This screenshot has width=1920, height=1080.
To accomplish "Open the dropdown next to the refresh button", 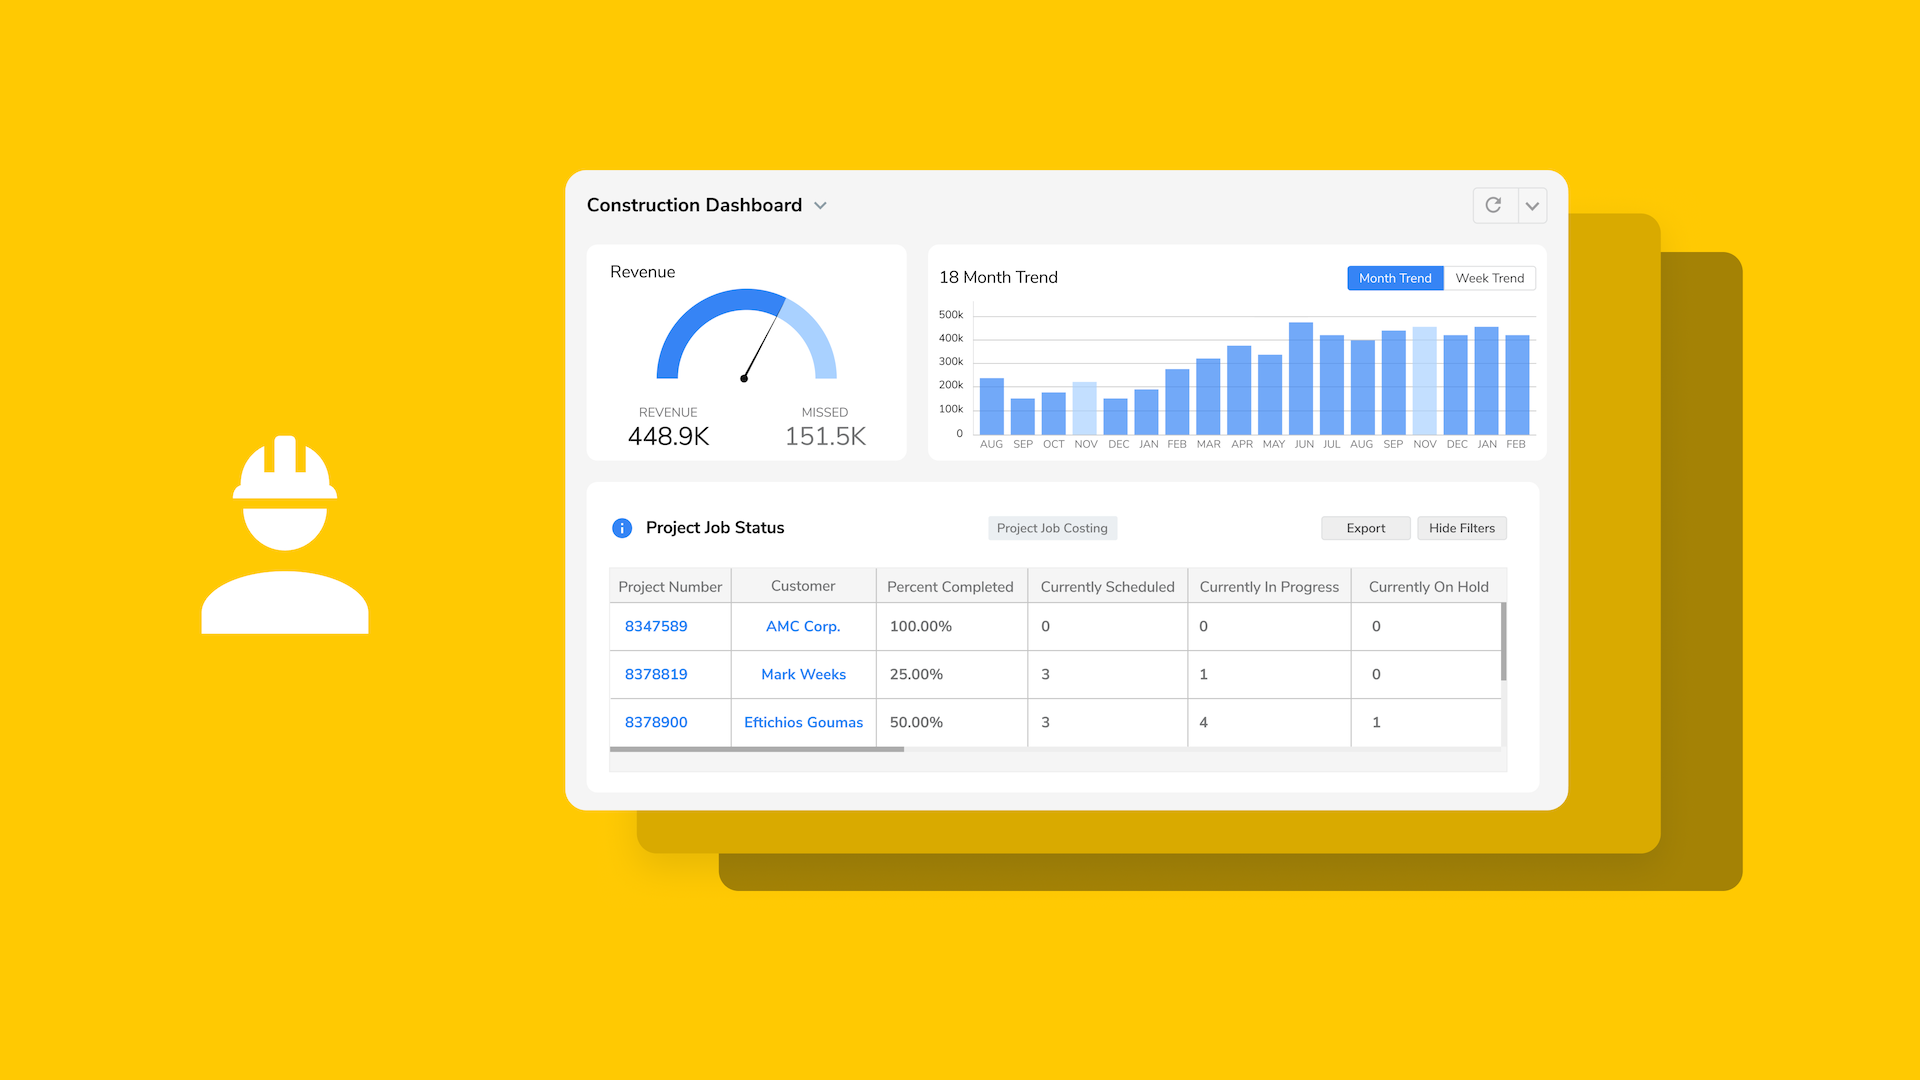I will point(1532,205).
